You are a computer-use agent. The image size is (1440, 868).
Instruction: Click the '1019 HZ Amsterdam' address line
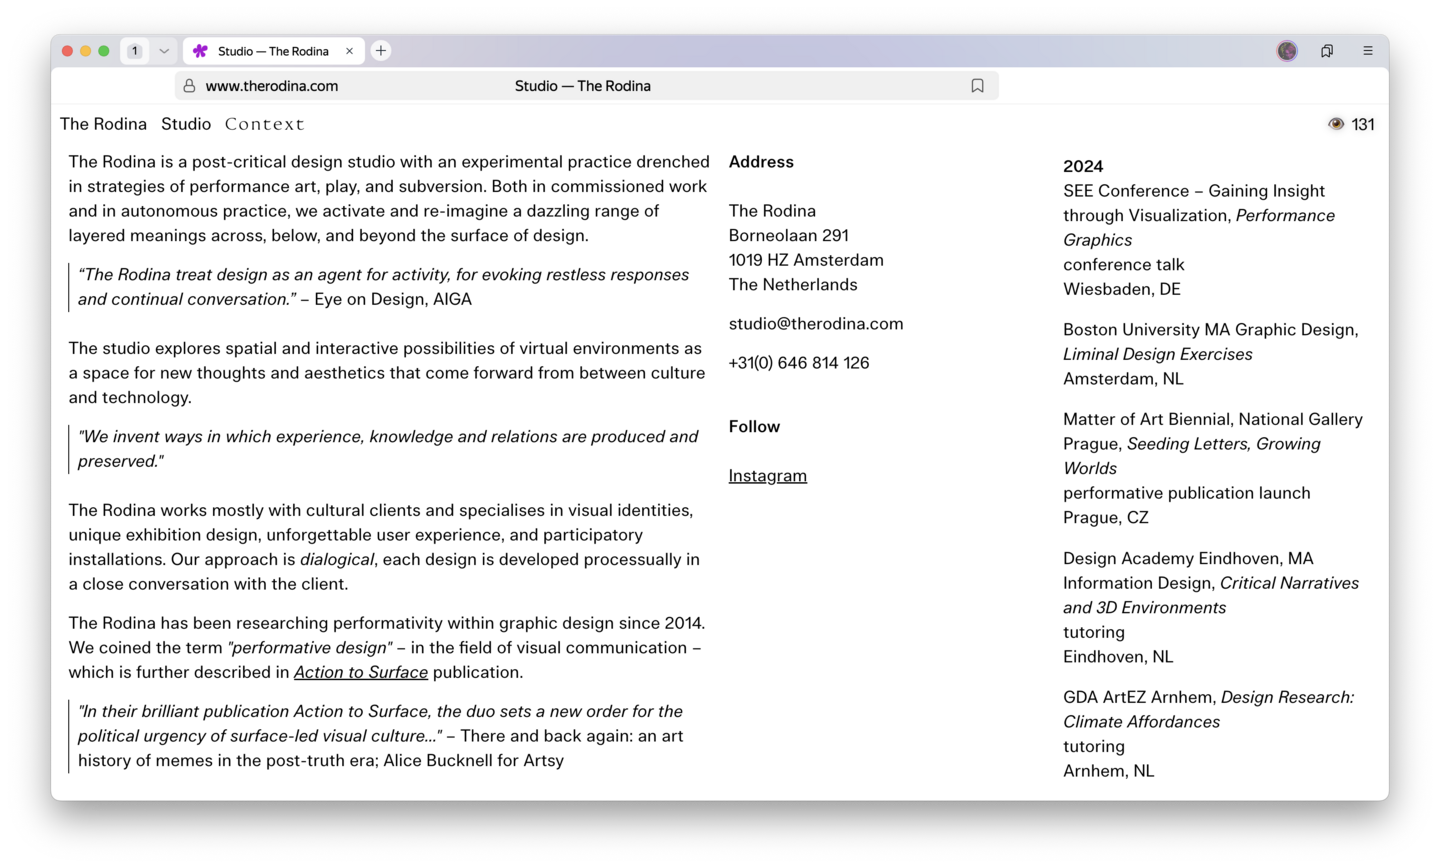806,260
